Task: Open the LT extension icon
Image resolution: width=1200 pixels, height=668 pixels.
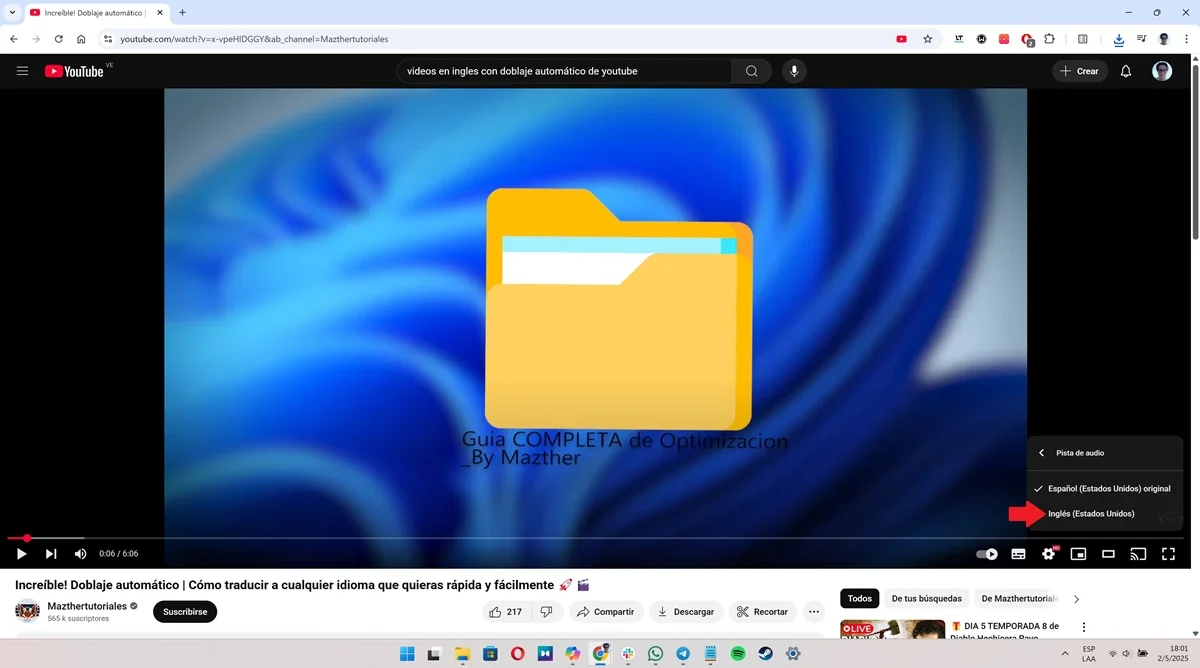Action: click(x=959, y=39)
